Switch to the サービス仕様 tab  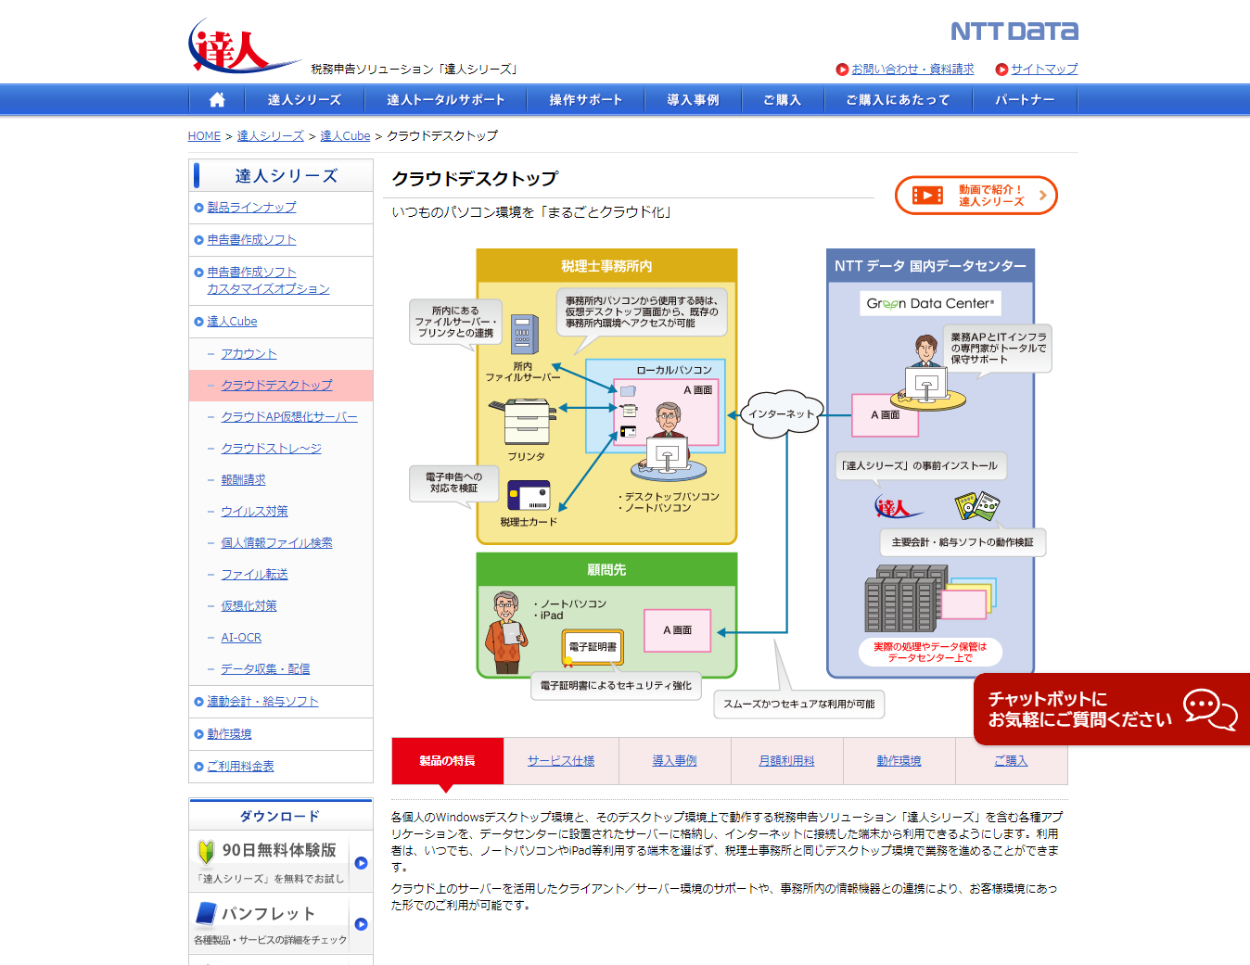561,761
